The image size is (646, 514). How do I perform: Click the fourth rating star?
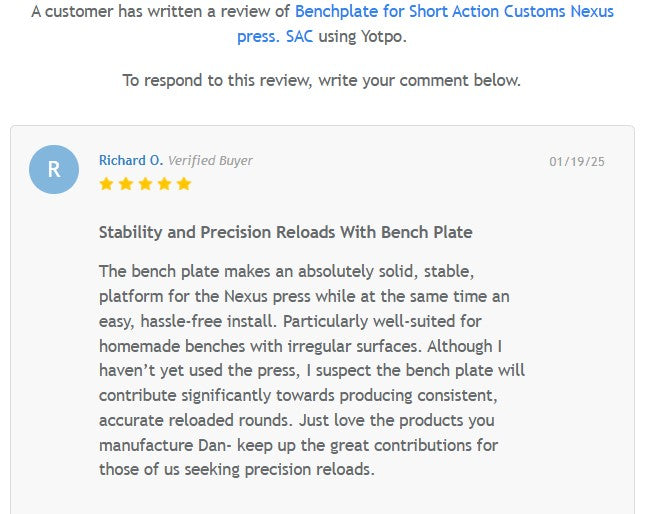(x=164, y=184)
